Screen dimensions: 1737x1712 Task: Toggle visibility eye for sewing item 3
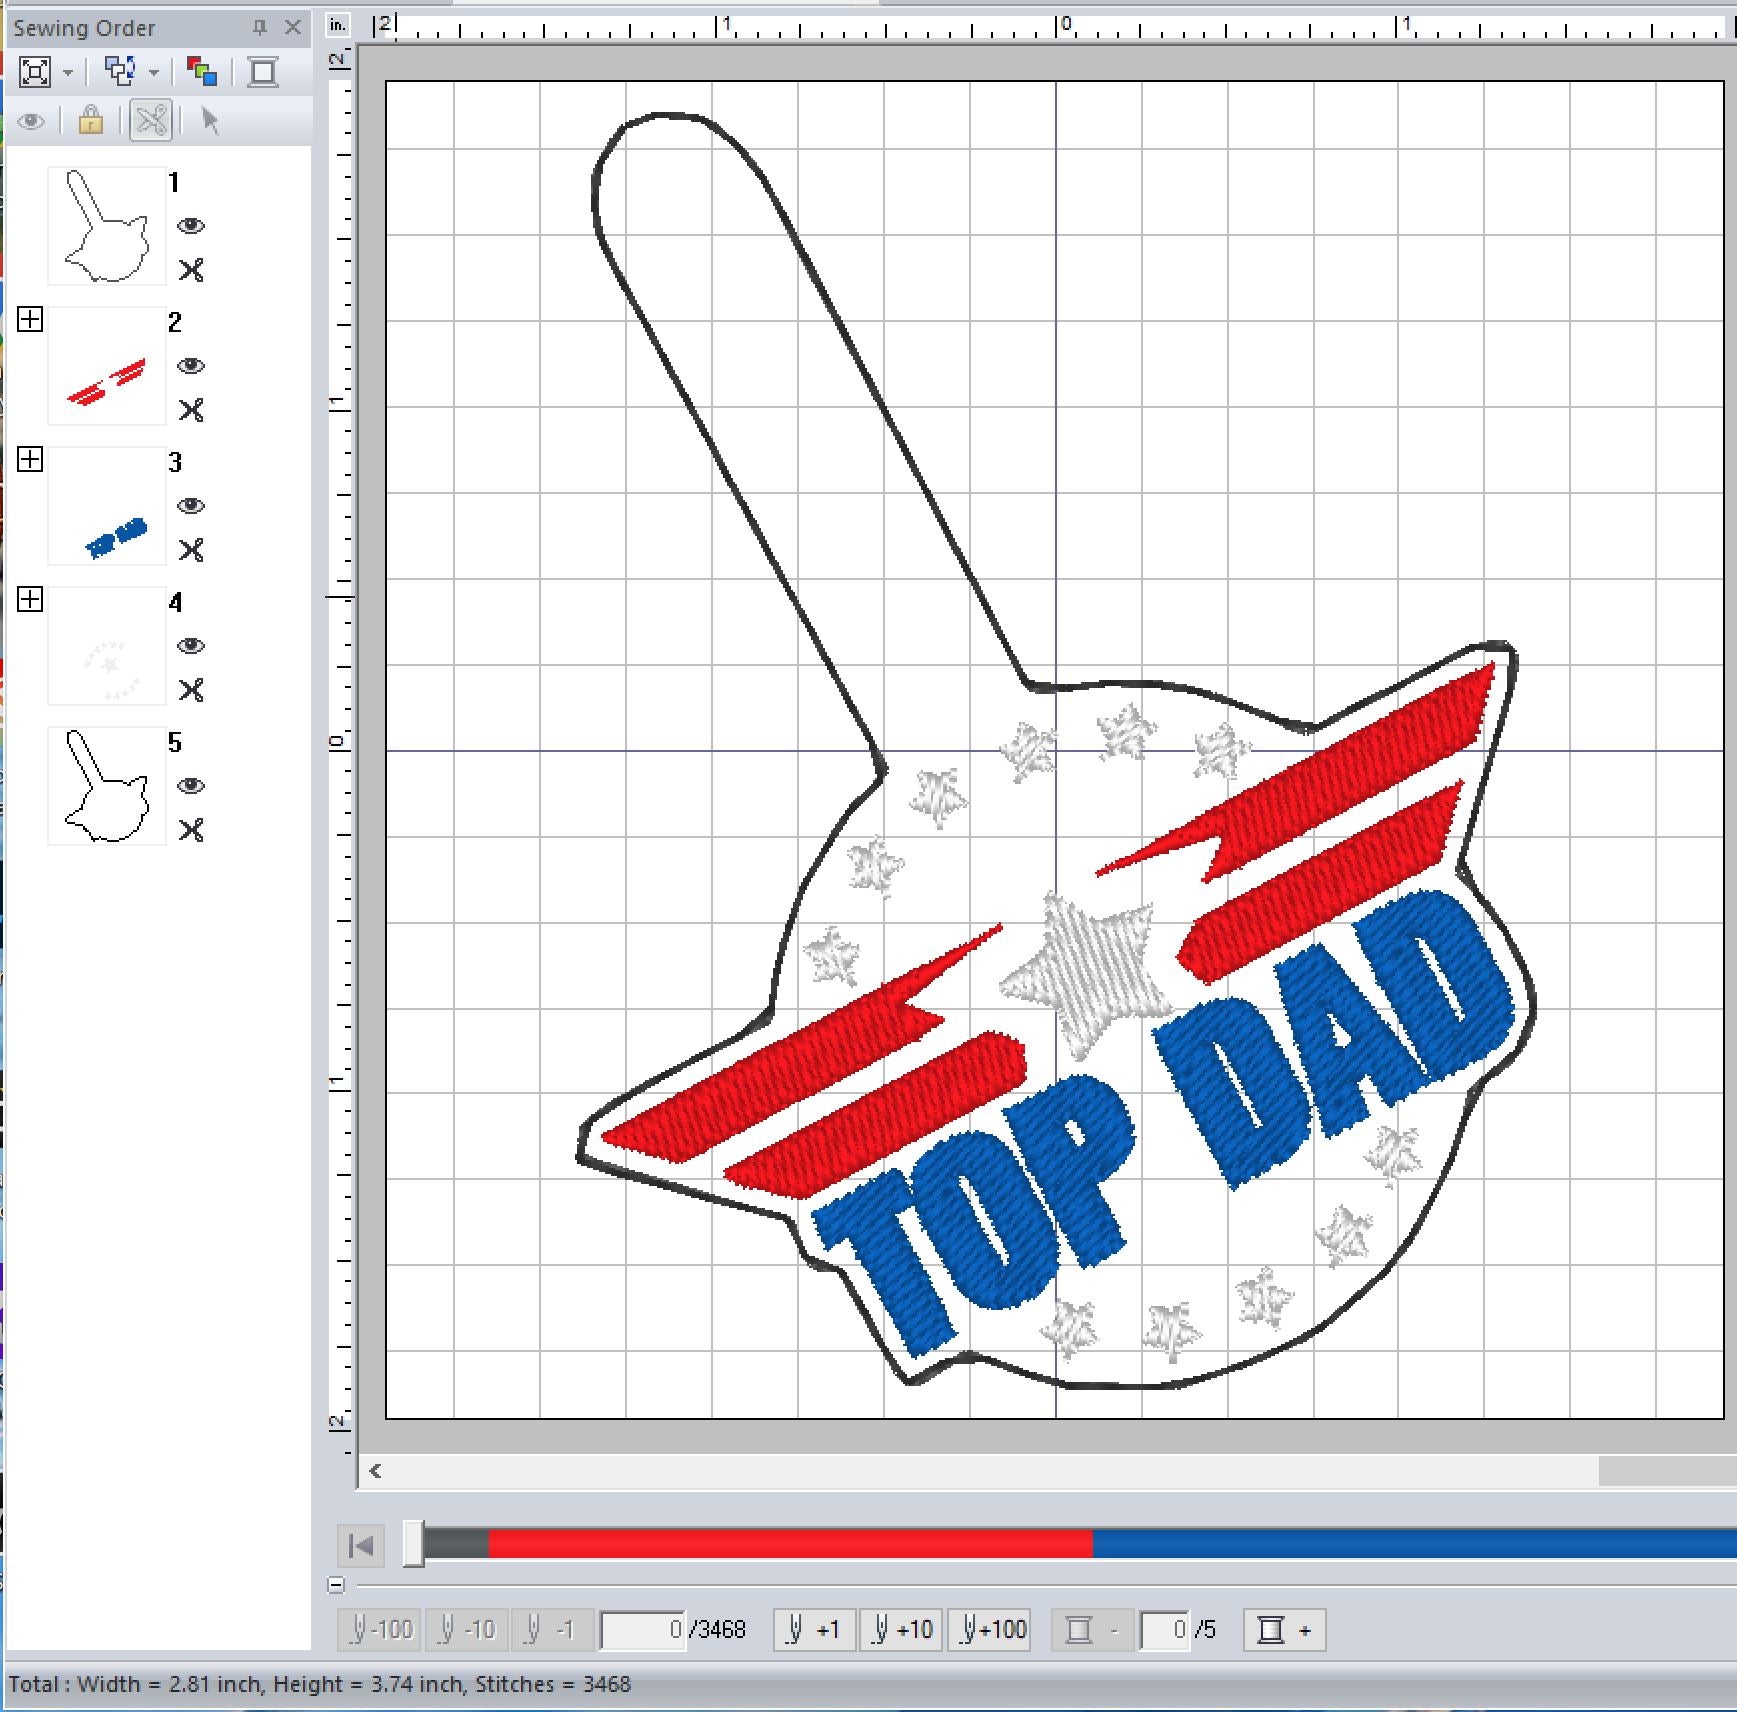[191, 506]
